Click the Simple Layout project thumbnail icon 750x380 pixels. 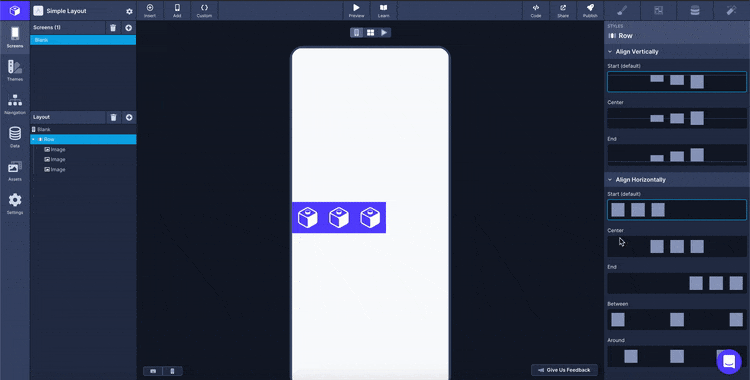(x=38, y=11)
